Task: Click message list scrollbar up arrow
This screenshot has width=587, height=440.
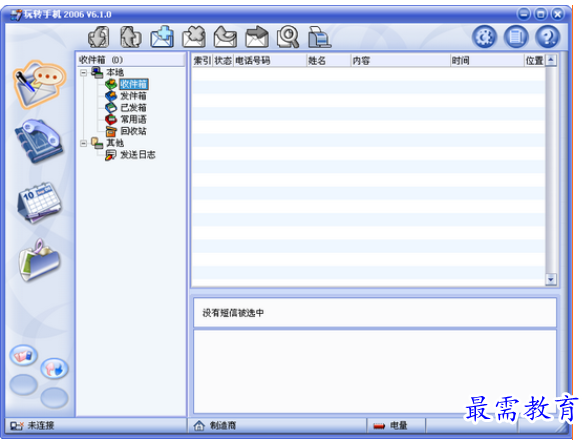Action: click(x=551, y=60)
